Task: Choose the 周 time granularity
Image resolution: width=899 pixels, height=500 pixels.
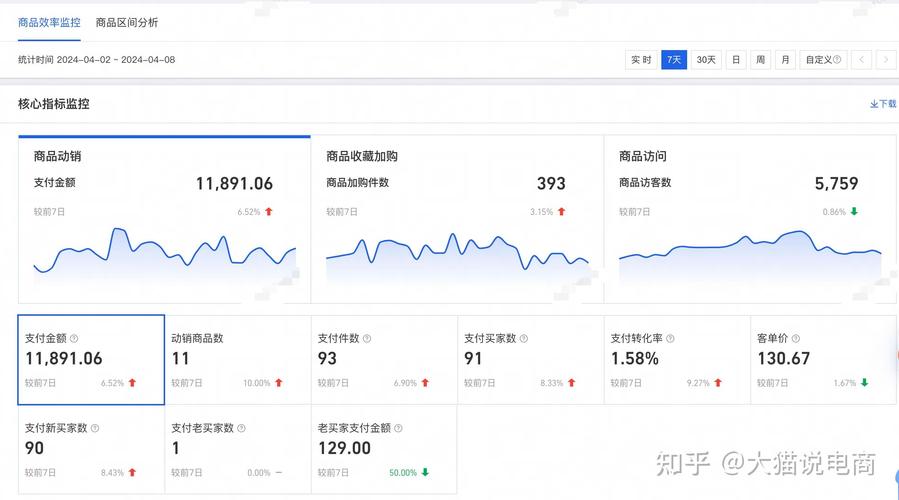Action: [760, 60]
